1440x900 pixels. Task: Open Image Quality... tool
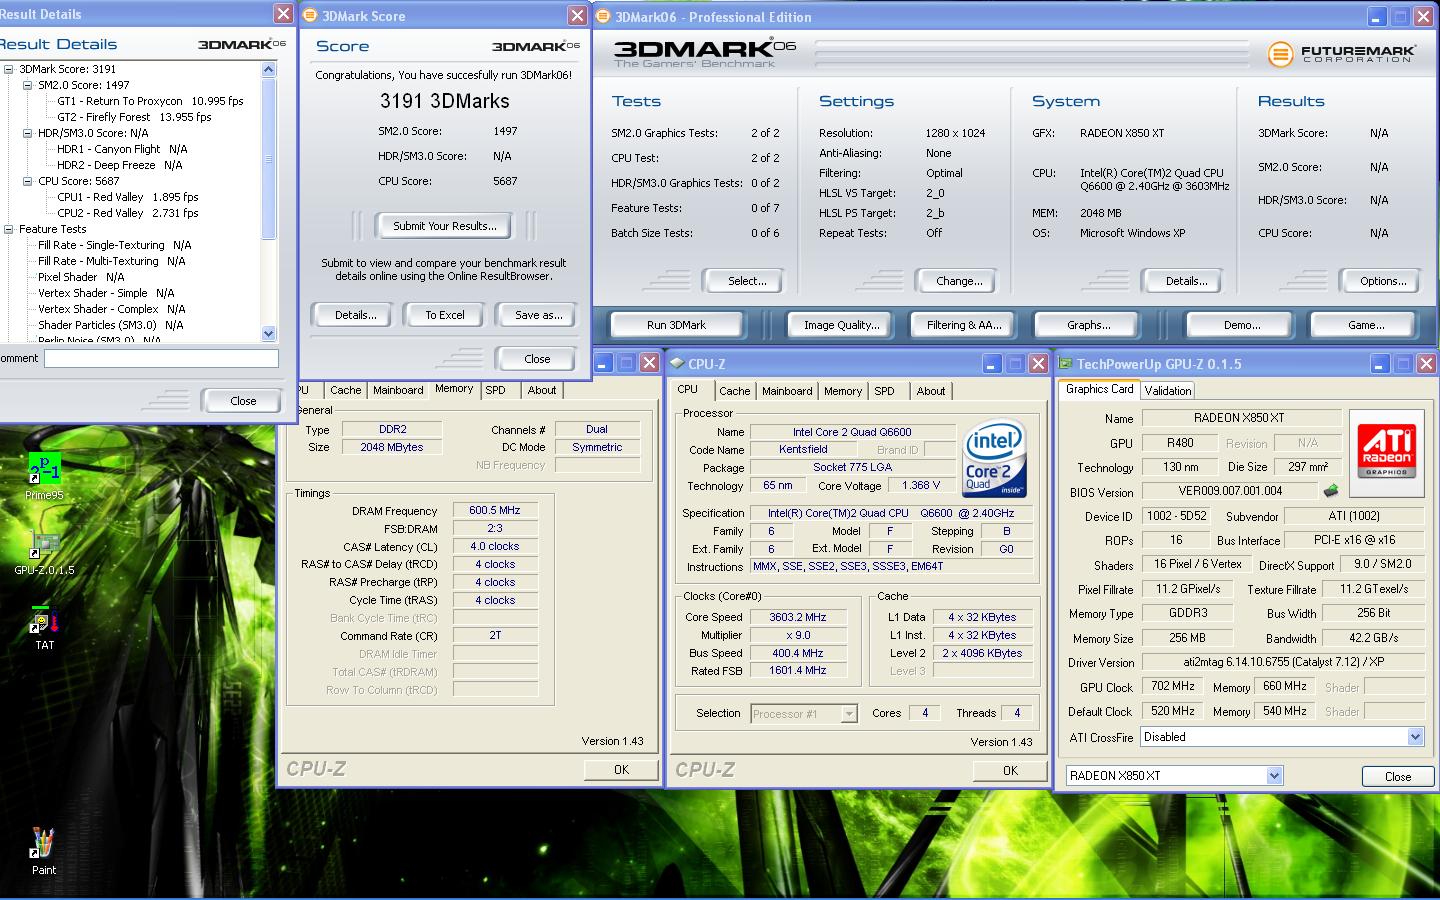pyautogui.click(x=842, y=325)
